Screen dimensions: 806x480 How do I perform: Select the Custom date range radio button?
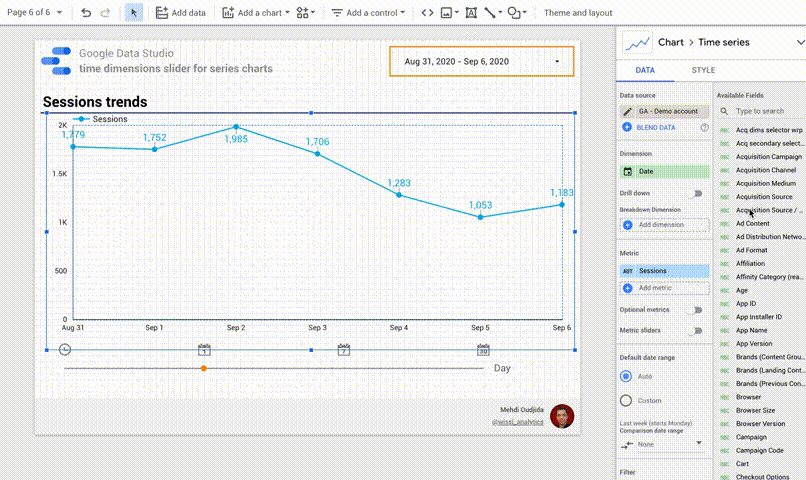[626, 400]
